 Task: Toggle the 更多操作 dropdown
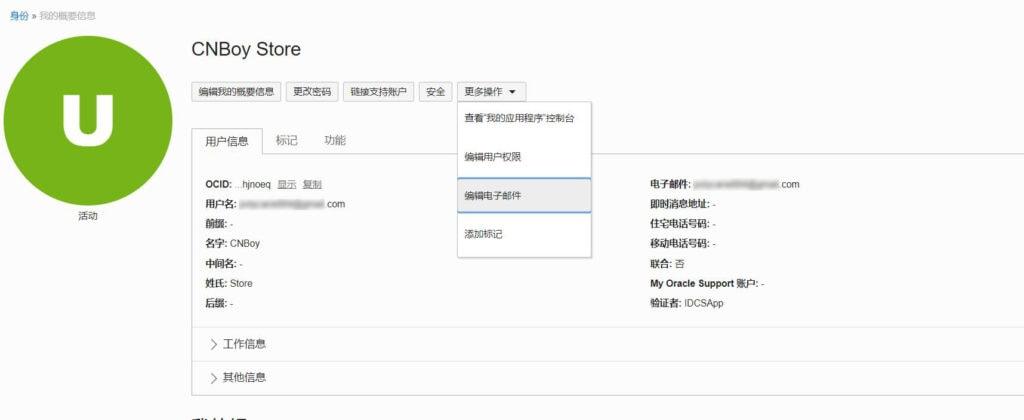(x=491, y=92)
